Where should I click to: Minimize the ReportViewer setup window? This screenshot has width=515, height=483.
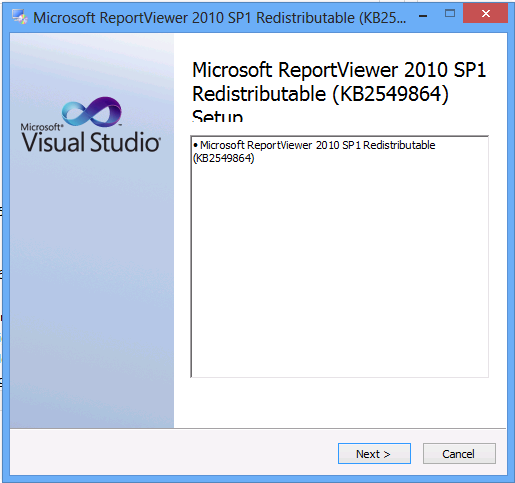(x=423, y=16)
